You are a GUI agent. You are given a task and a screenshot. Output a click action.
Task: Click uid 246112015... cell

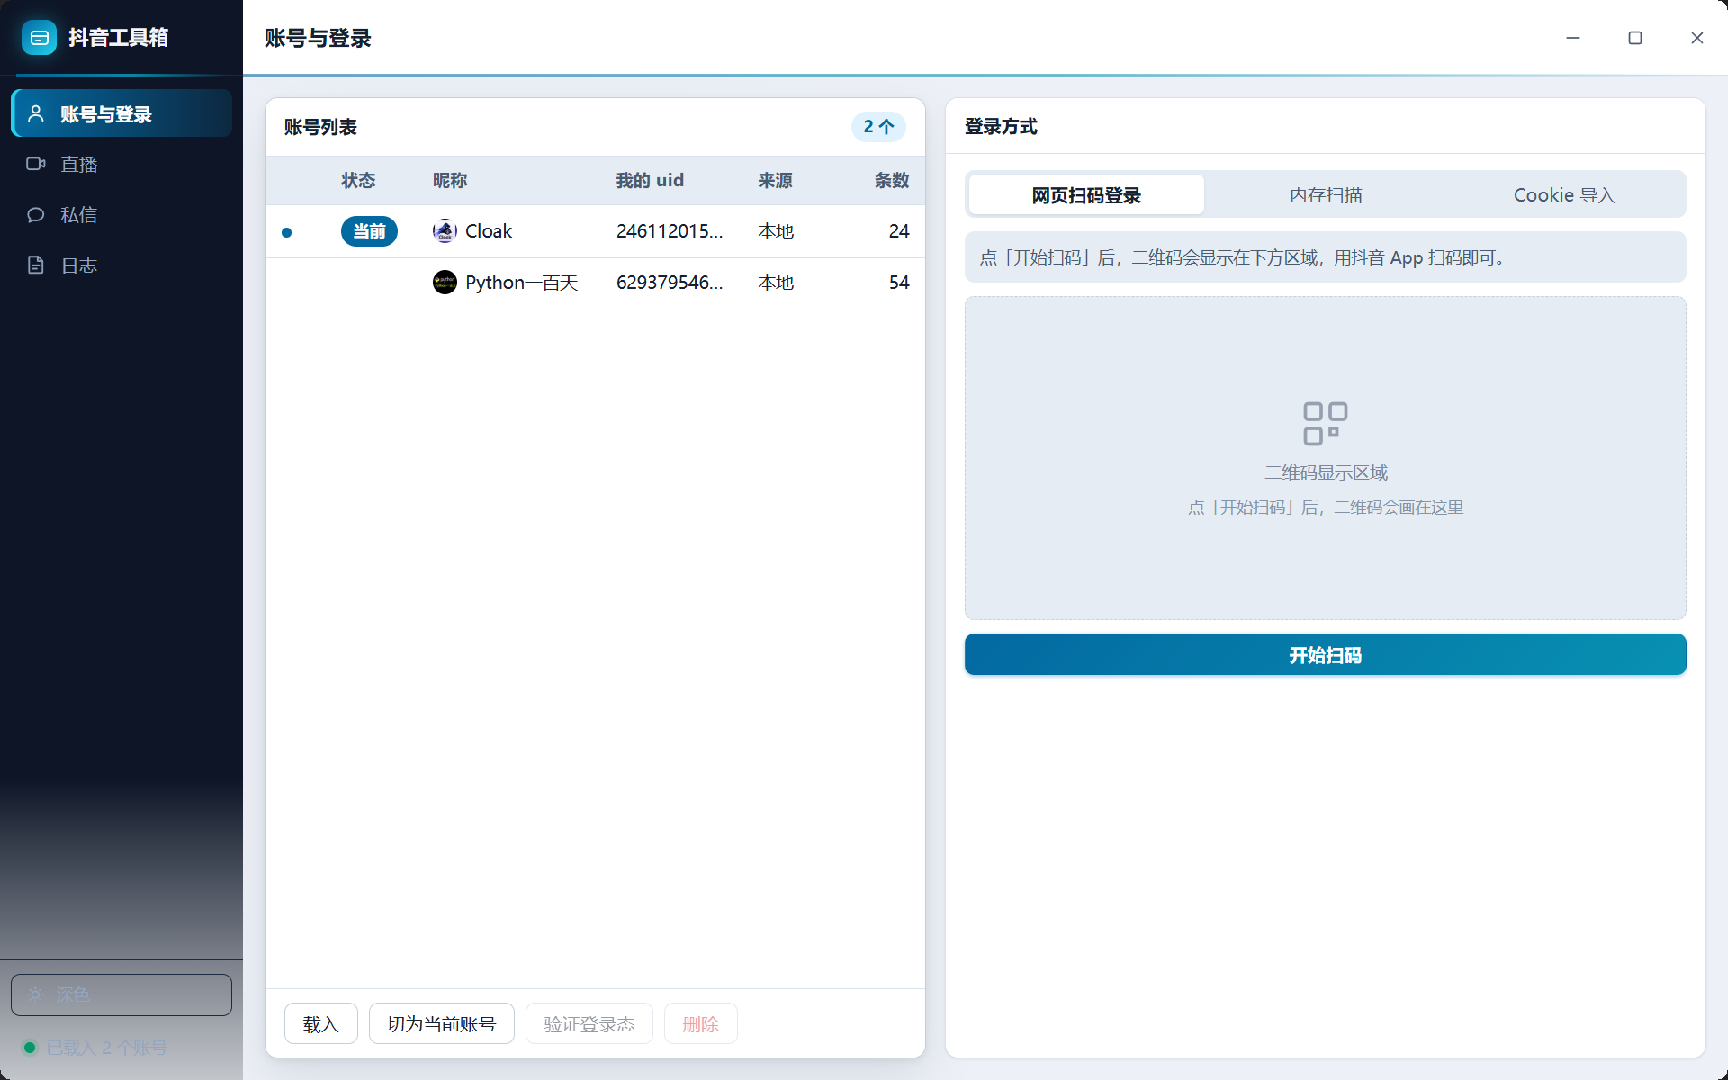669,231
